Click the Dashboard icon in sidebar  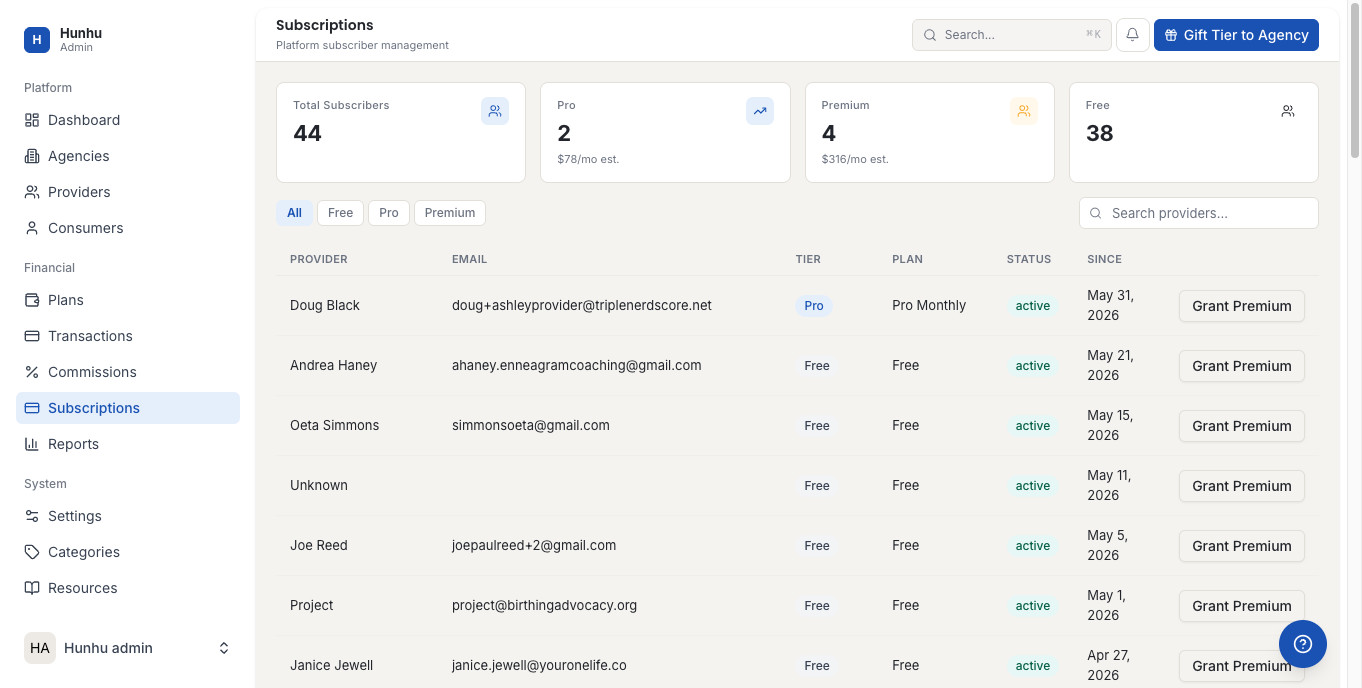pos(32,120)
